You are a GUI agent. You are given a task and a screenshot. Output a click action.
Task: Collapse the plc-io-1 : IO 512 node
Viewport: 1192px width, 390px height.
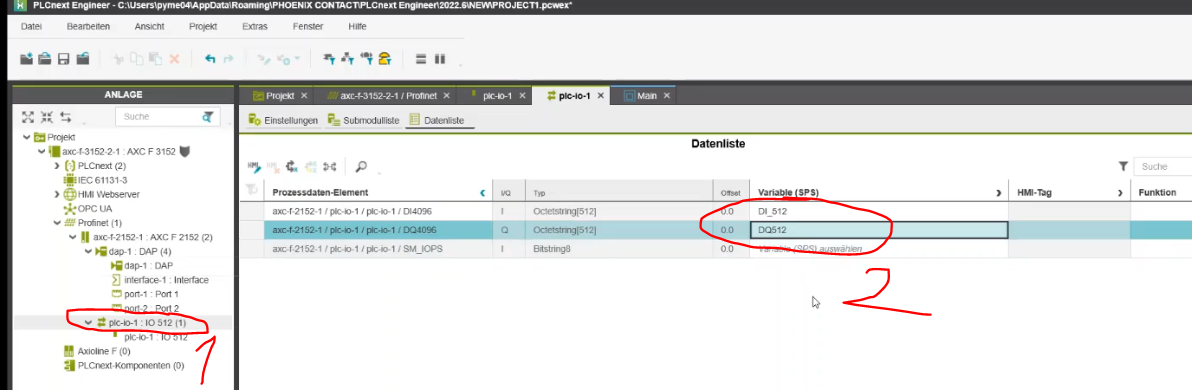(x=89, y=323)
